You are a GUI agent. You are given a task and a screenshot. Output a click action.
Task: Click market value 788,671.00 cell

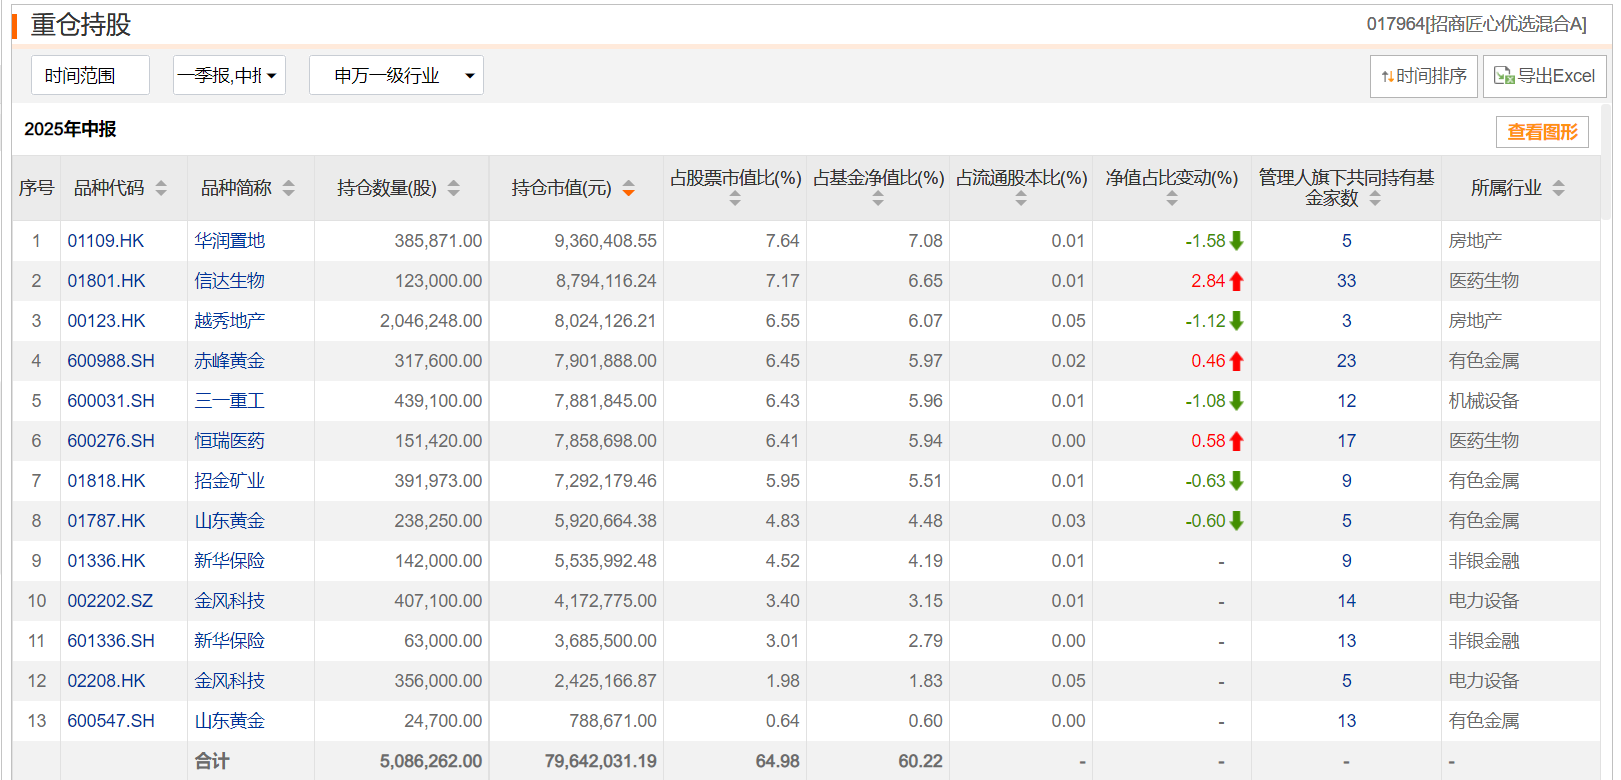(x=613, y=721)
